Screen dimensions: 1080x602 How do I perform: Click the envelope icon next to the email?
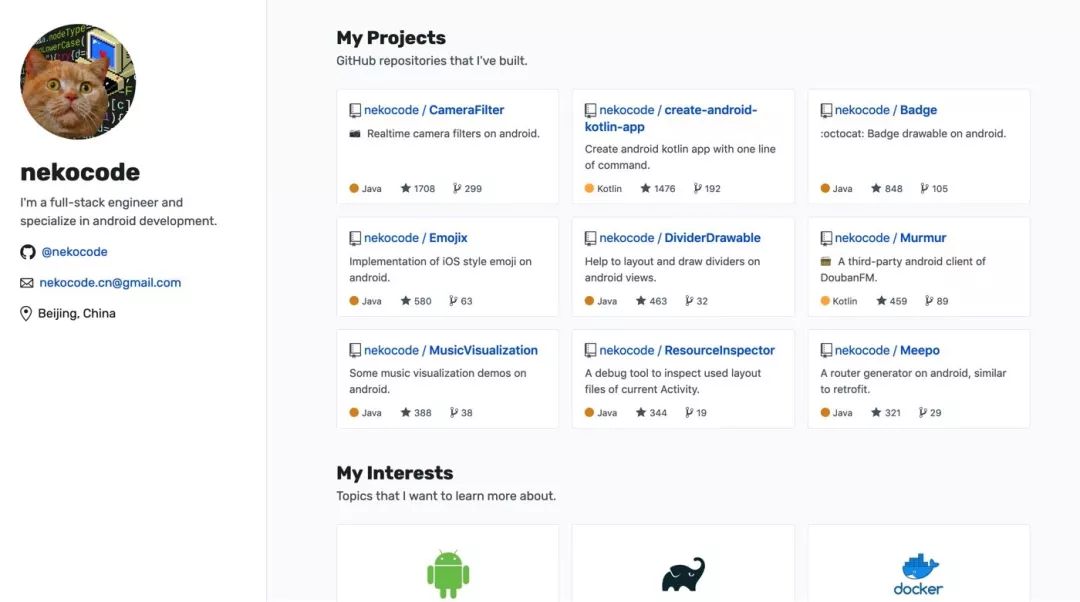tap(25, 283)
